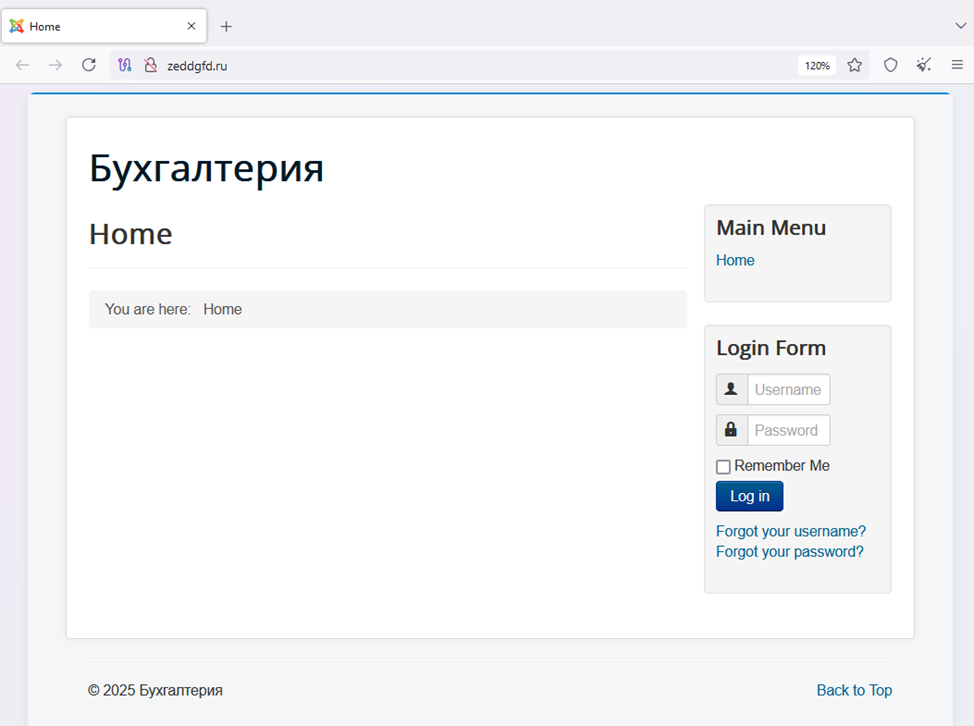The width and height of the screenshot is (974, 726).
Task: Expand the list all tabs chevron
Action: pyautogui.click(x=961, y=26)
